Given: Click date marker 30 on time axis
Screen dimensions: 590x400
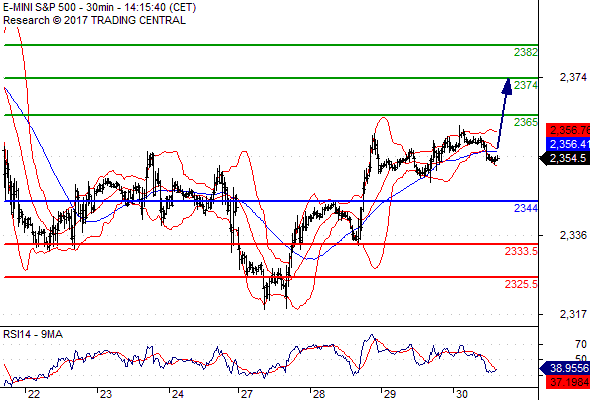Looking at the screenshot, I should coord(461,394).
